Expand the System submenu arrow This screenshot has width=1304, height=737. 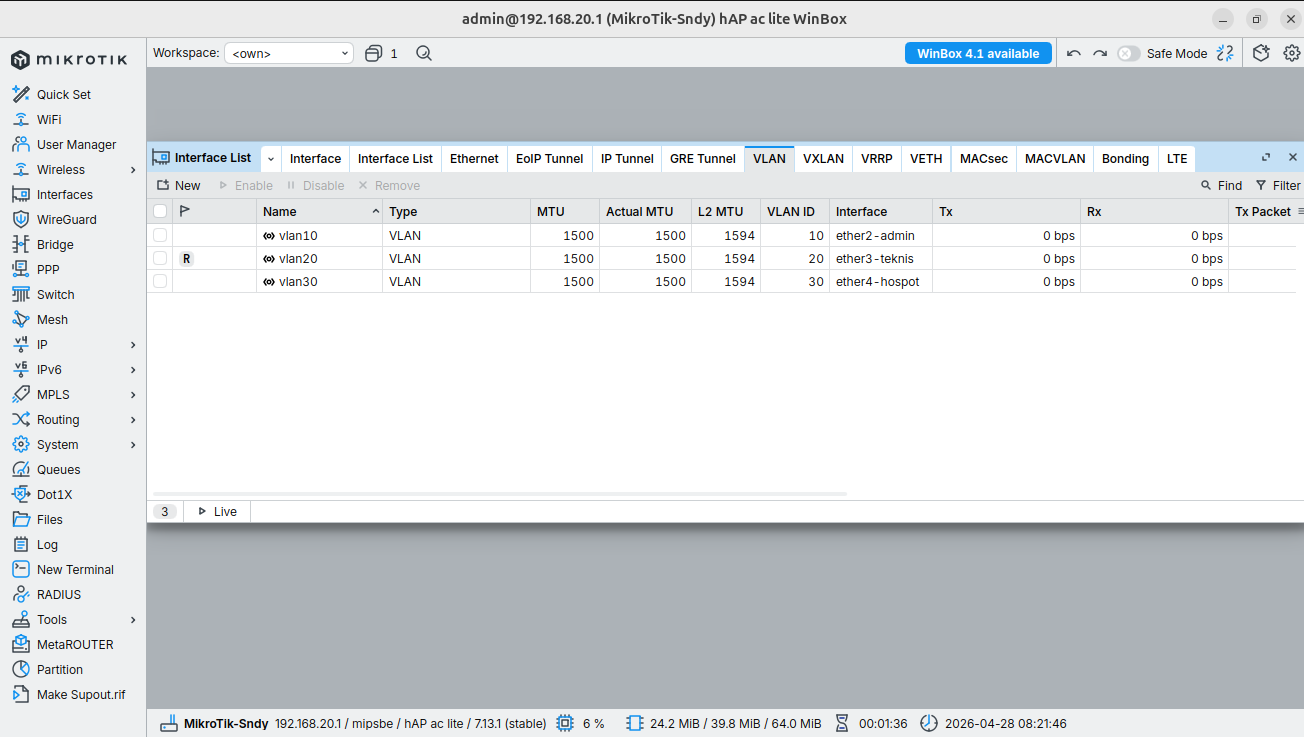(x=133, y=445)
